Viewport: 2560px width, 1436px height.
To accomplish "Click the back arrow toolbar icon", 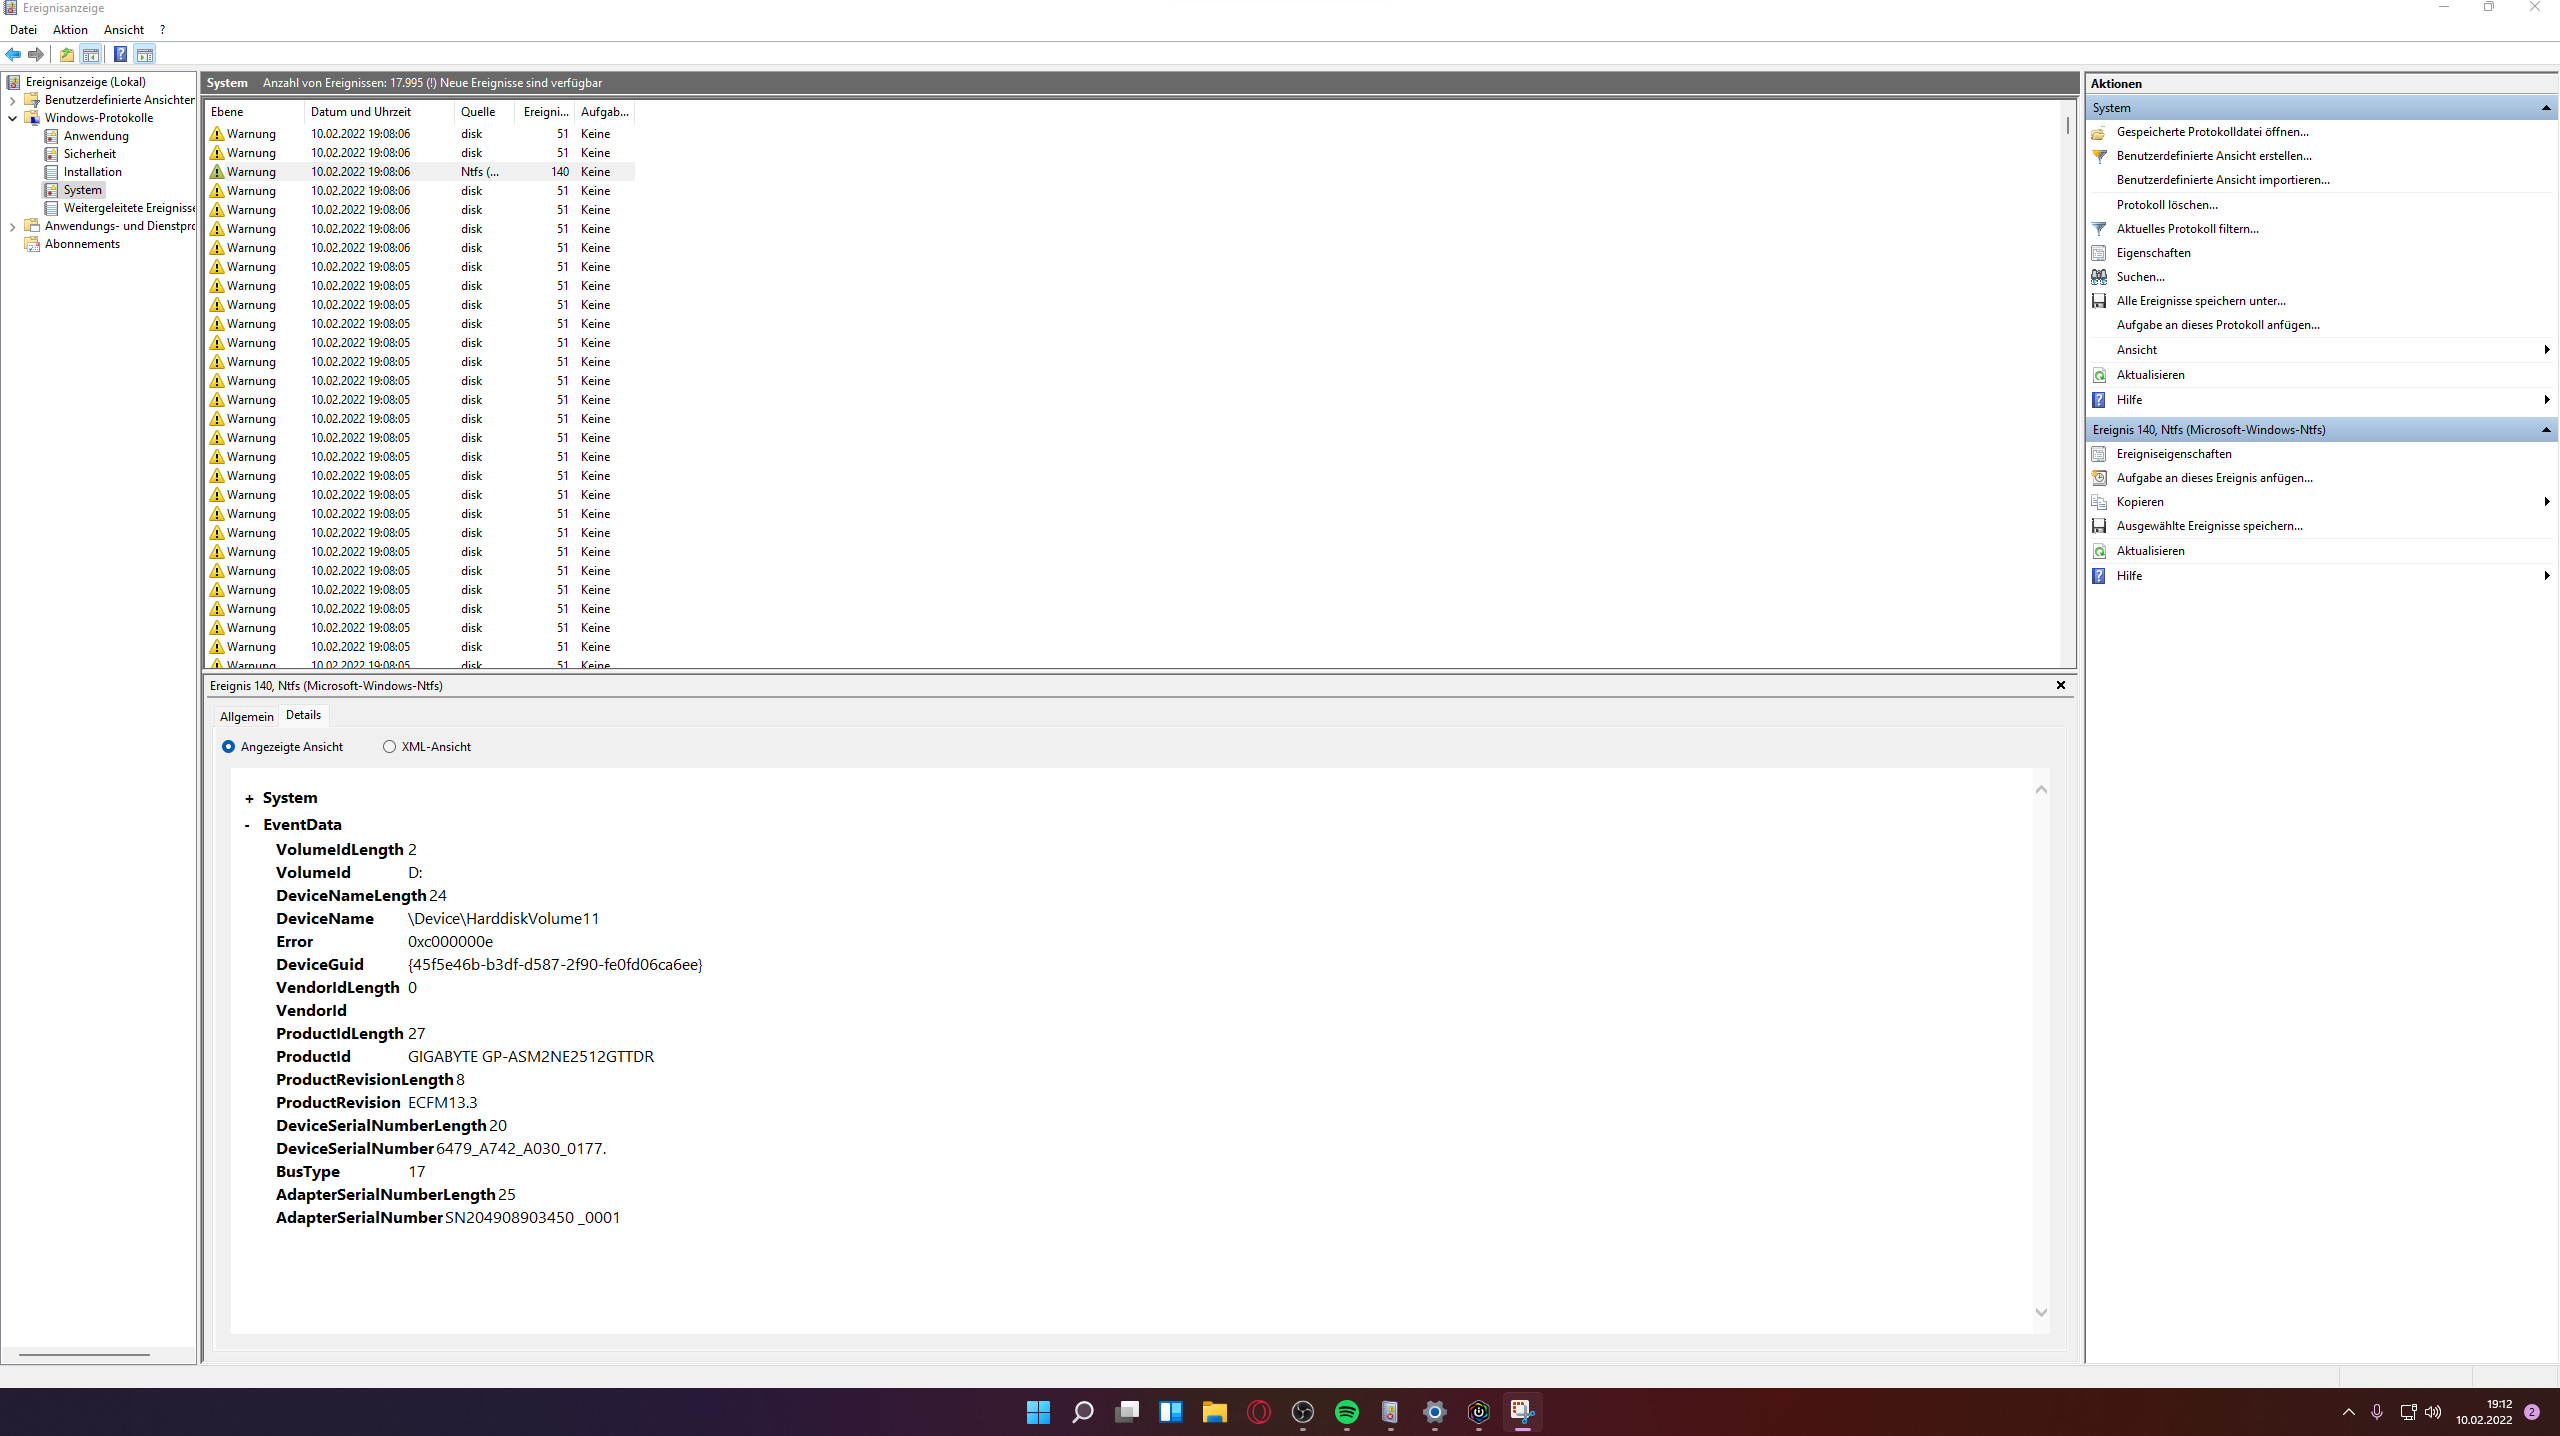I will coord(13,54).
